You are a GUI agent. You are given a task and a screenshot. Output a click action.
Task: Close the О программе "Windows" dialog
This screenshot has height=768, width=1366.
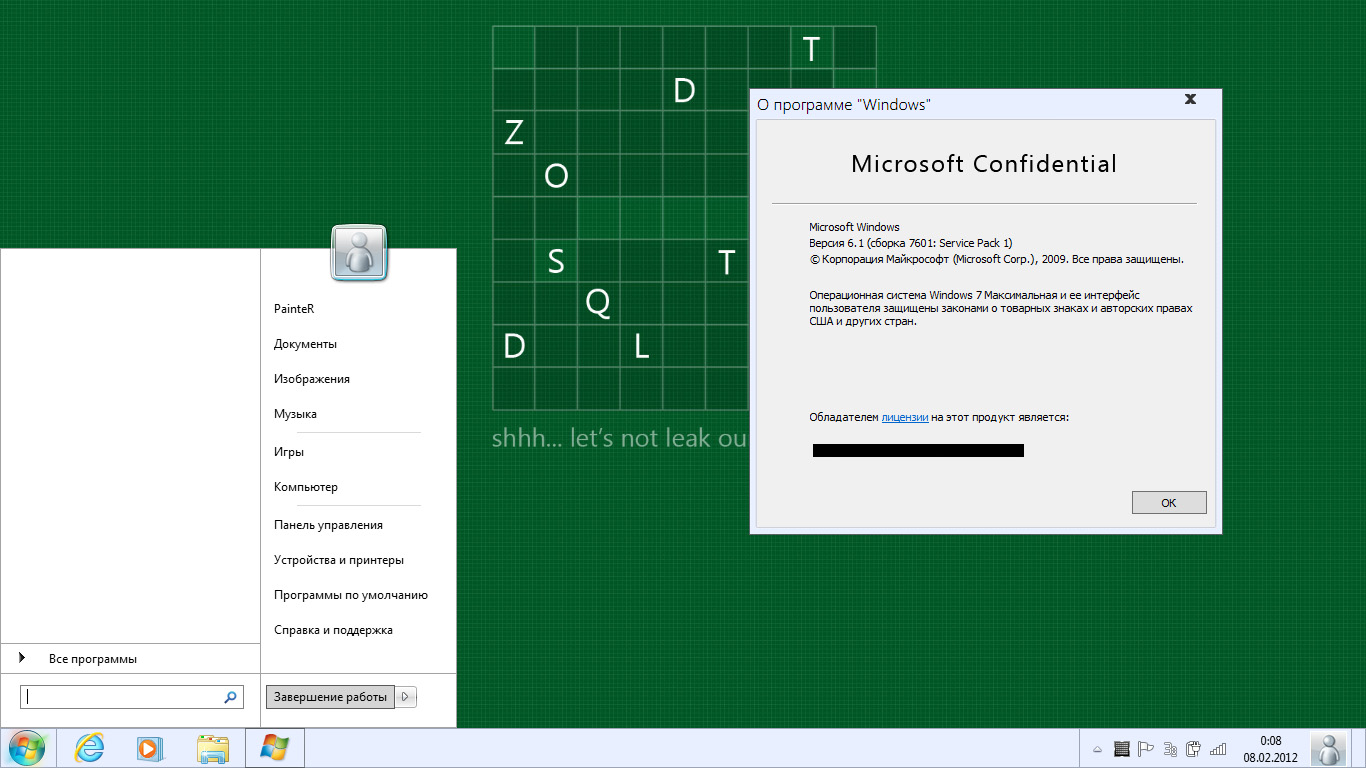tap(1190, 99)
